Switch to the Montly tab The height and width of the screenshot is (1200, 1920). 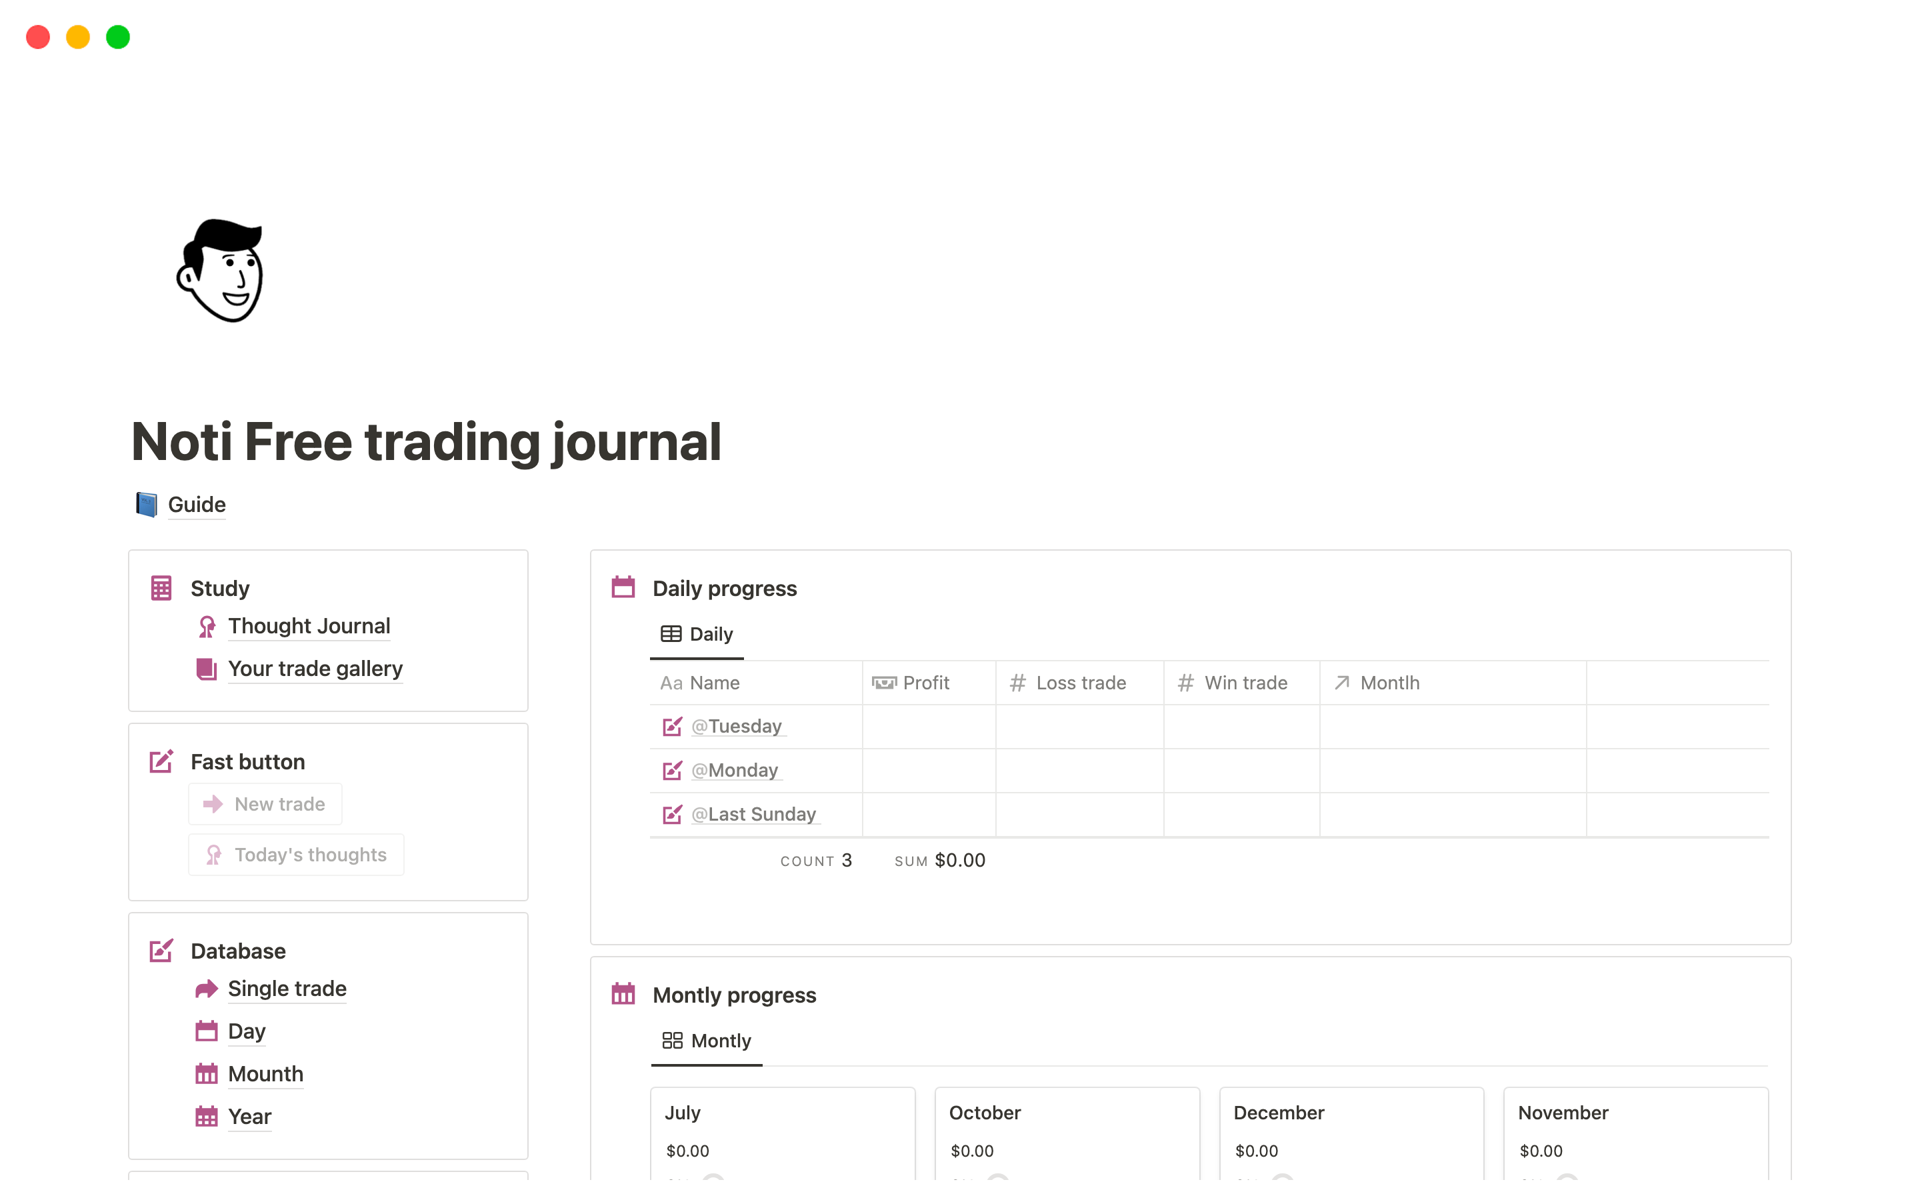pos(706,1041)
